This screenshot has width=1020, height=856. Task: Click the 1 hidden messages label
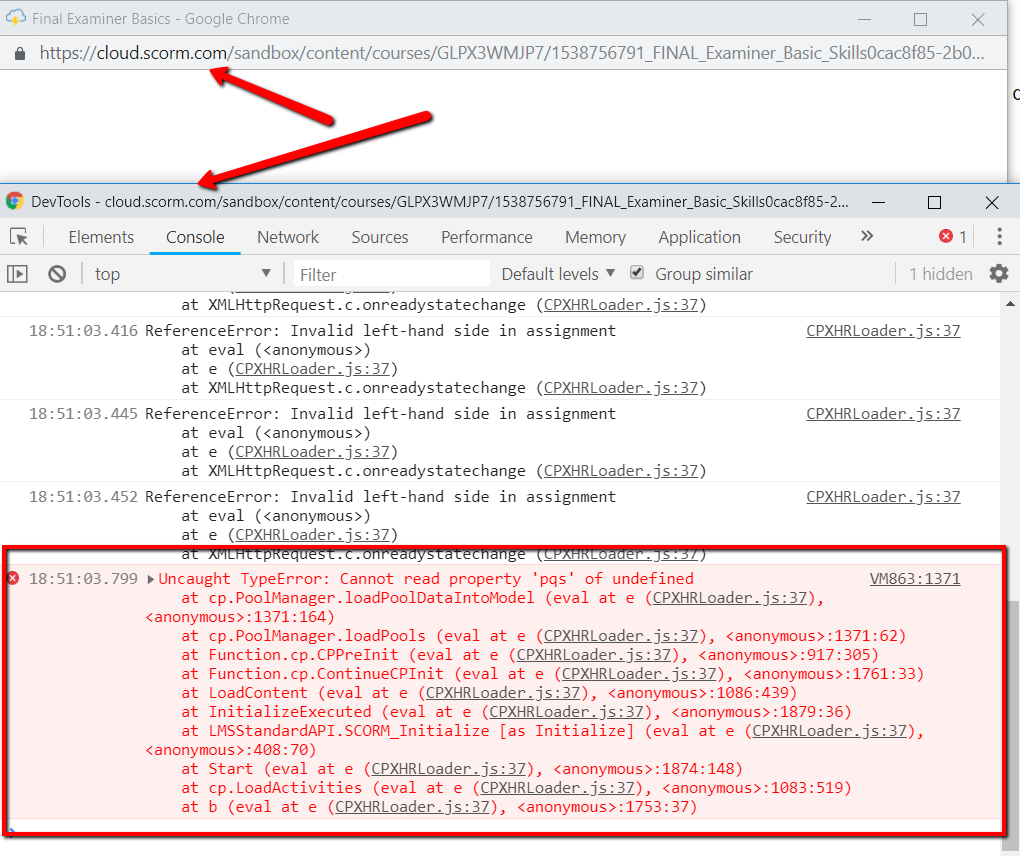[x=940, y=274]
